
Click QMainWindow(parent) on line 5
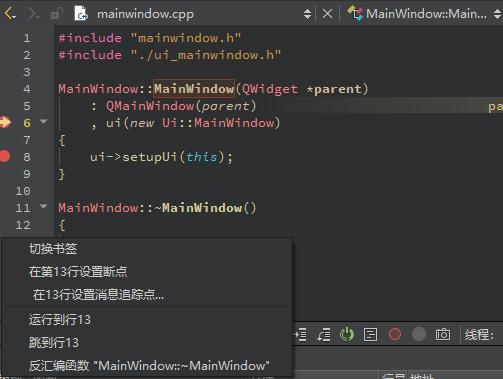click(x=181, y=106)
